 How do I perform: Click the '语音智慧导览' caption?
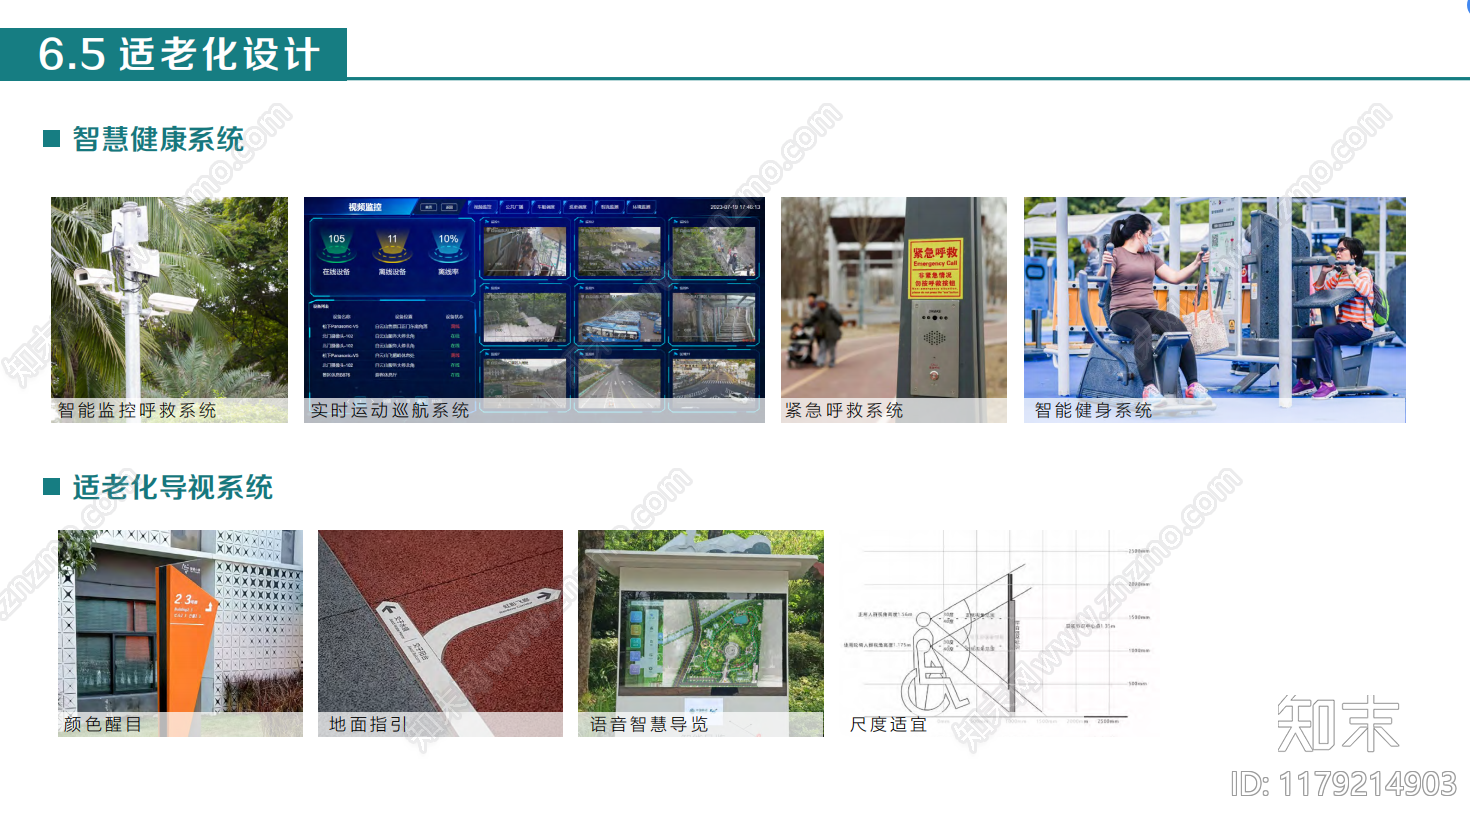(x=648, y=724)
